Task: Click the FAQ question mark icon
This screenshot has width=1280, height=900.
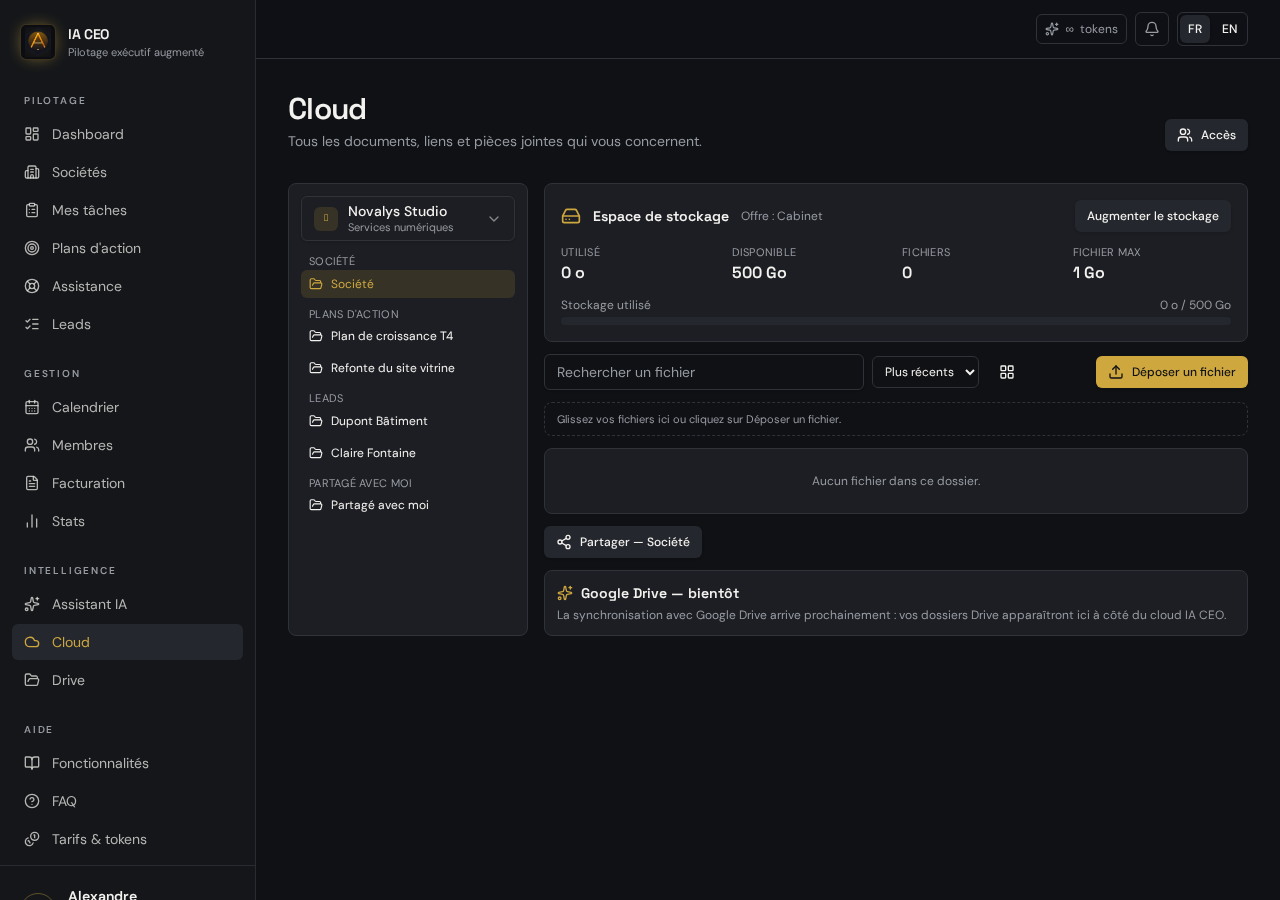Action: coord(32,801)
